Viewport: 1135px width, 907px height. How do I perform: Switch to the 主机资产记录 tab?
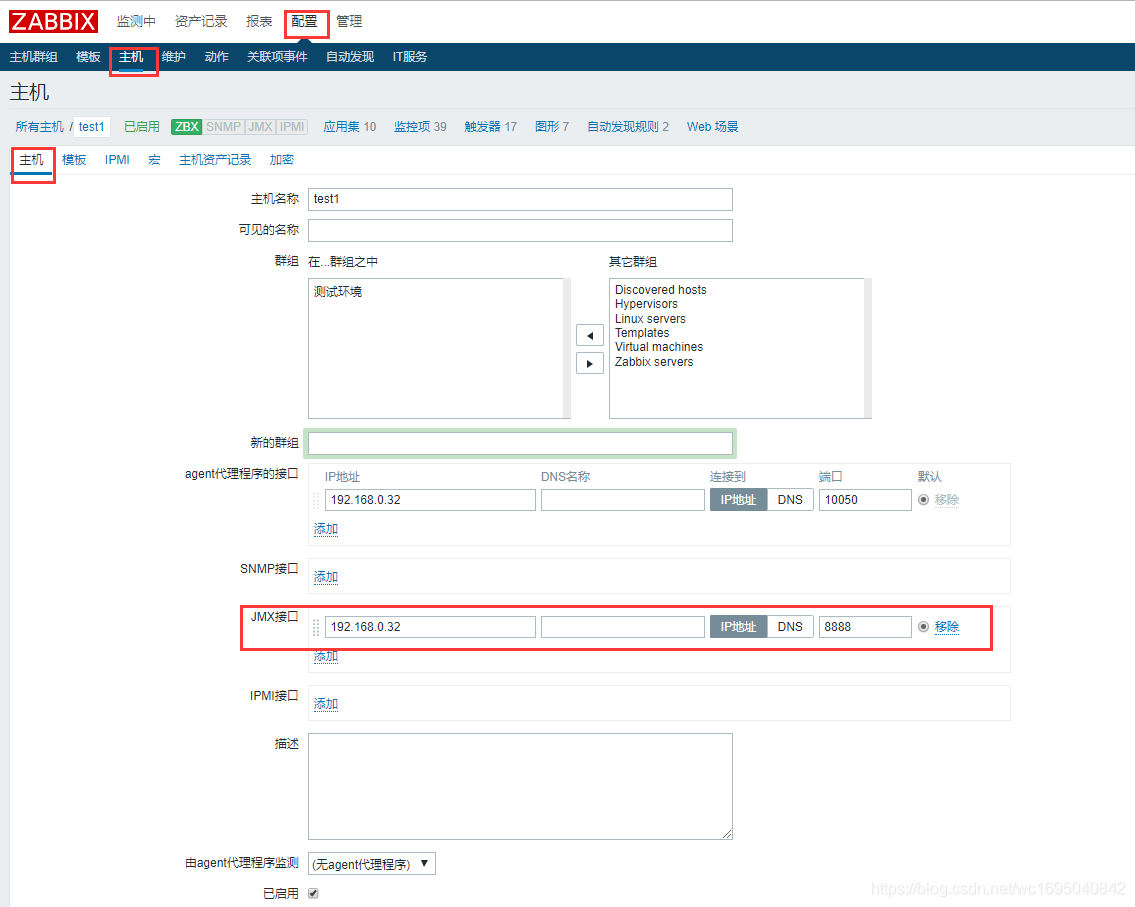[x=215, y=160]
